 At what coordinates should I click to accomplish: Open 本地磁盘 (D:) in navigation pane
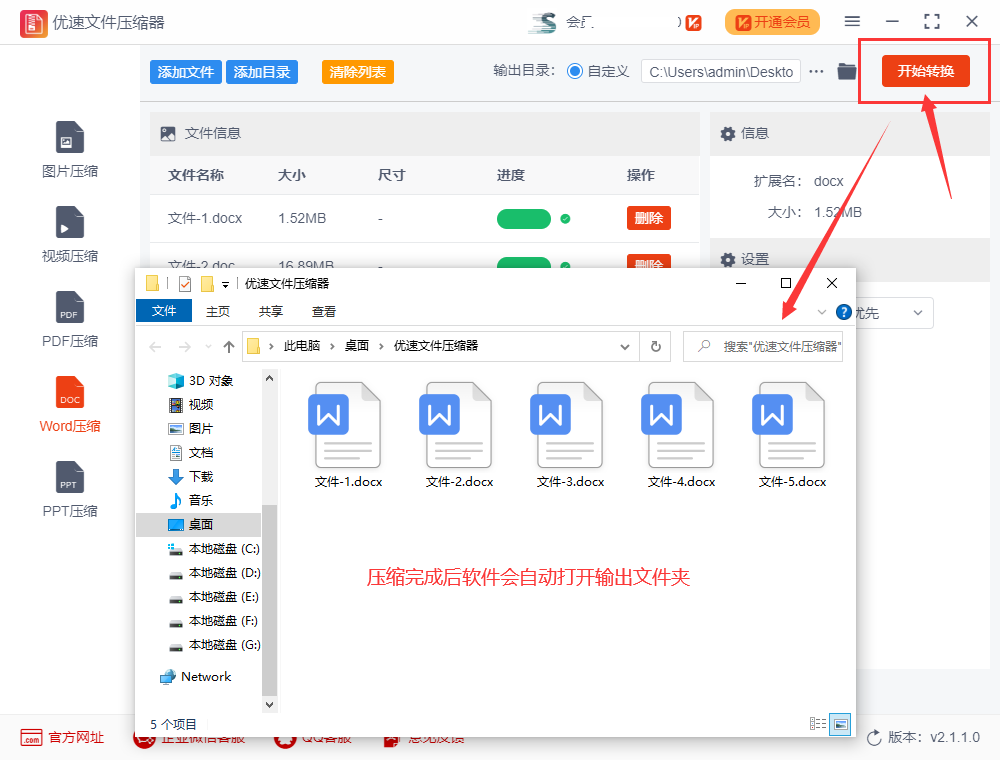click(214, 573)
